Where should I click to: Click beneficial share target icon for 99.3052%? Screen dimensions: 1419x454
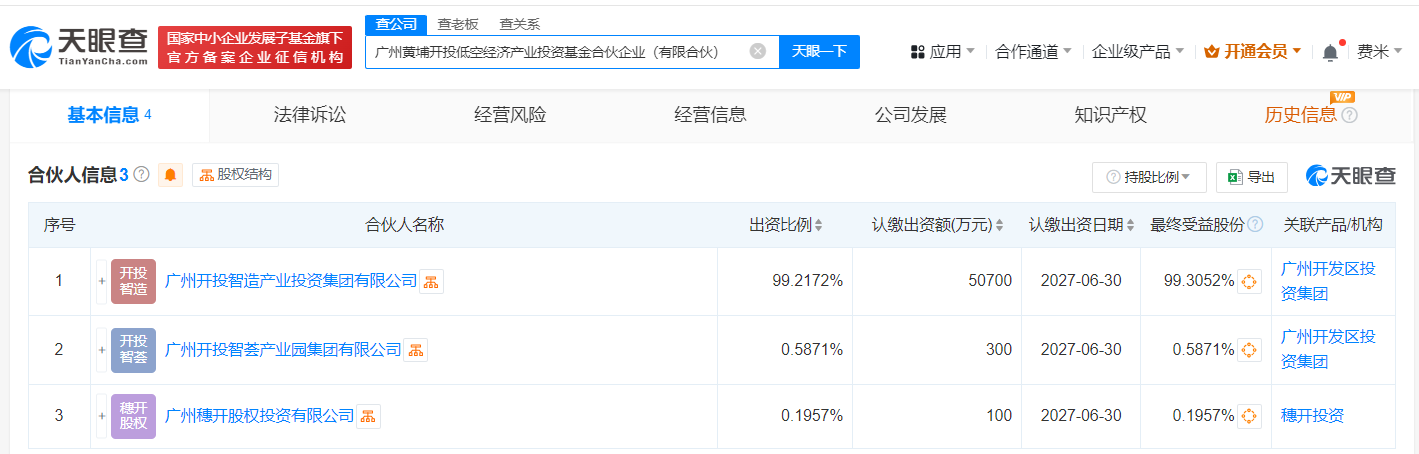1248,282
